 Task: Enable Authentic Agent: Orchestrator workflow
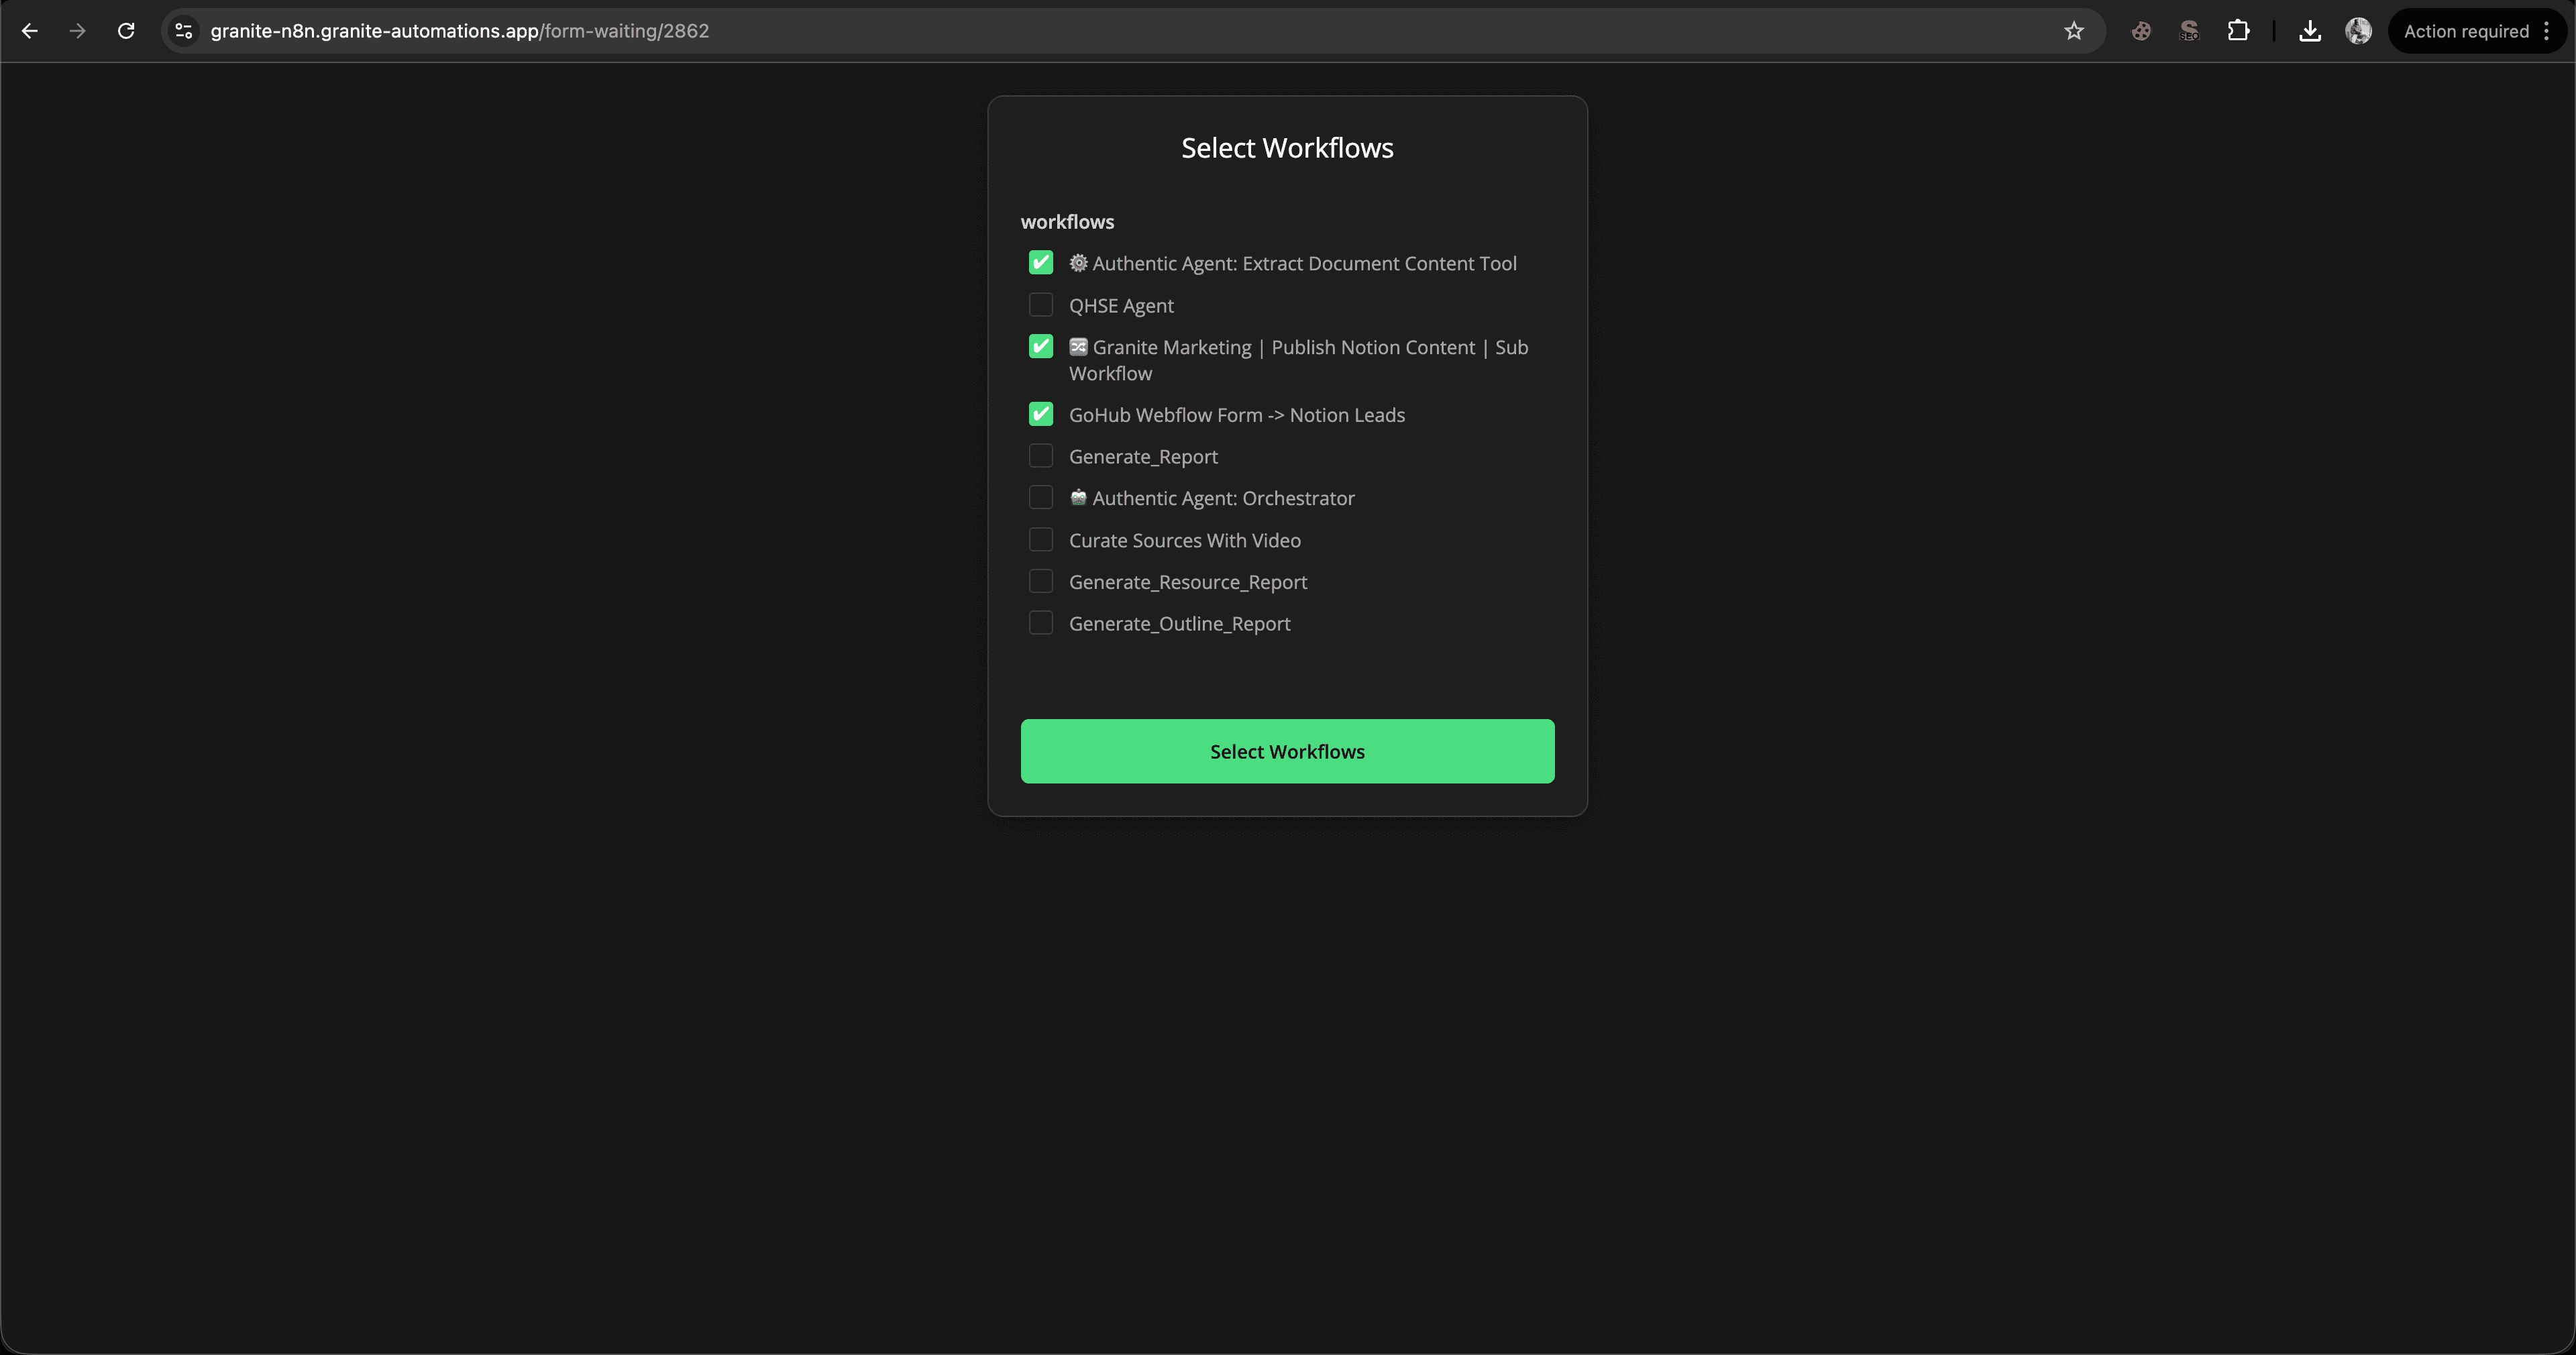1041,498
